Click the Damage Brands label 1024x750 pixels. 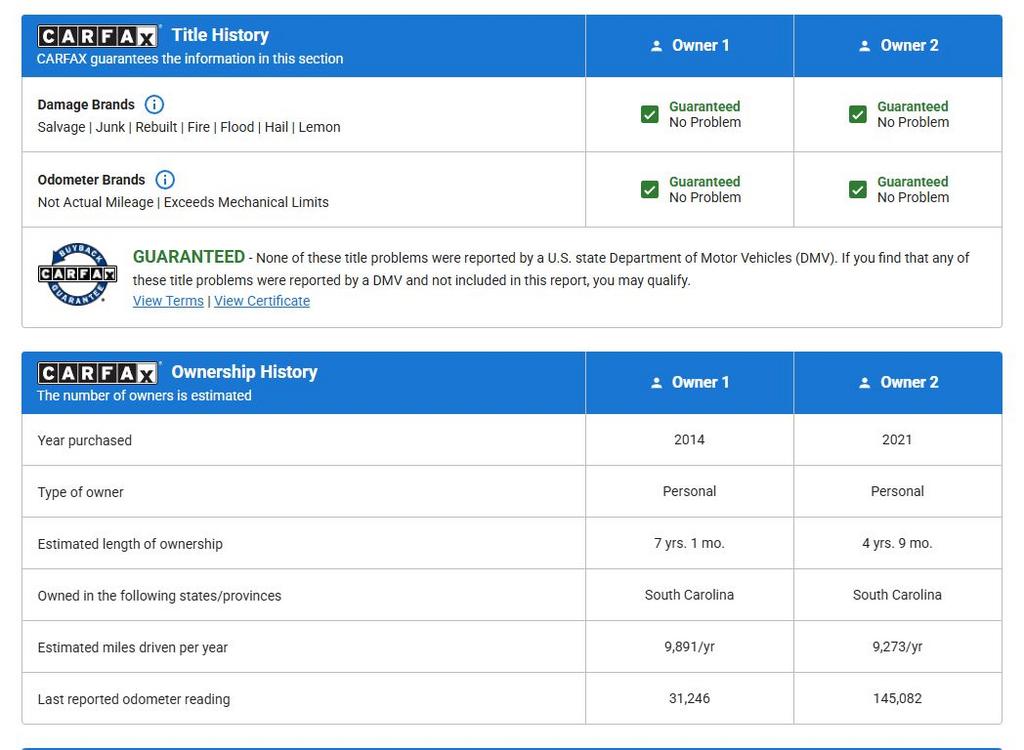pos(86,105)
